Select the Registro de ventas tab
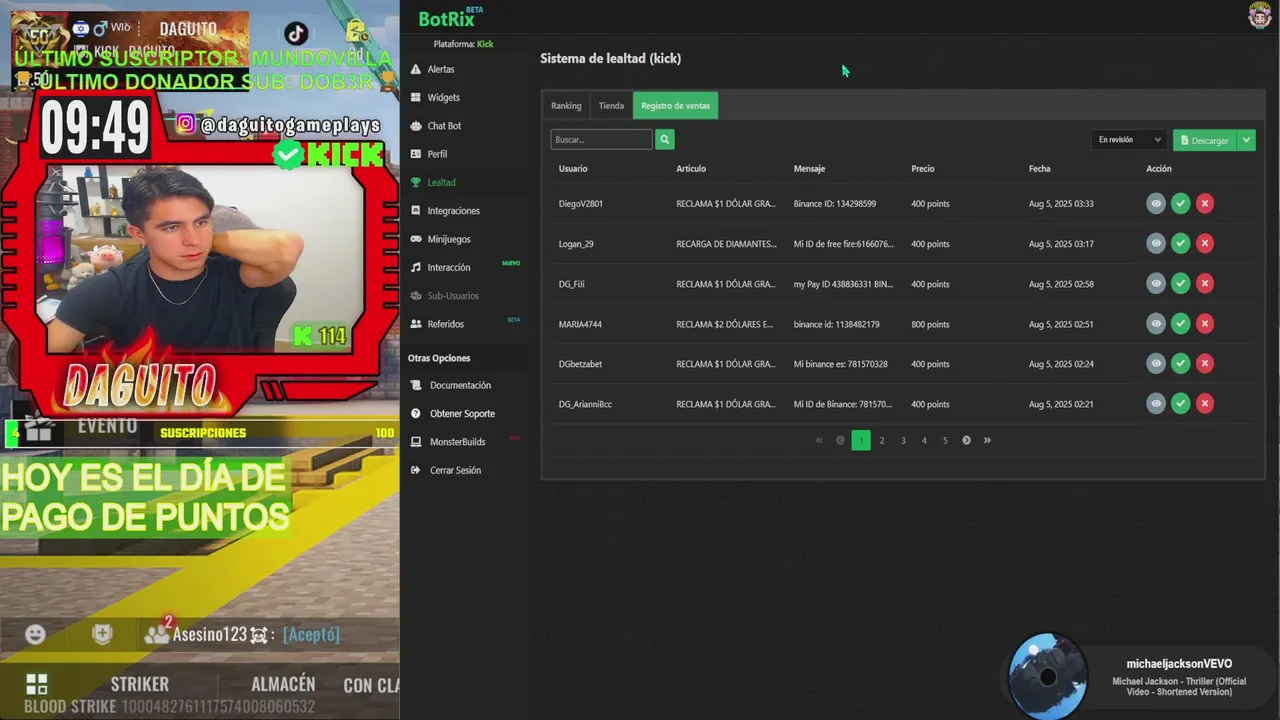Screen dimensions: 1280x720 675,105
